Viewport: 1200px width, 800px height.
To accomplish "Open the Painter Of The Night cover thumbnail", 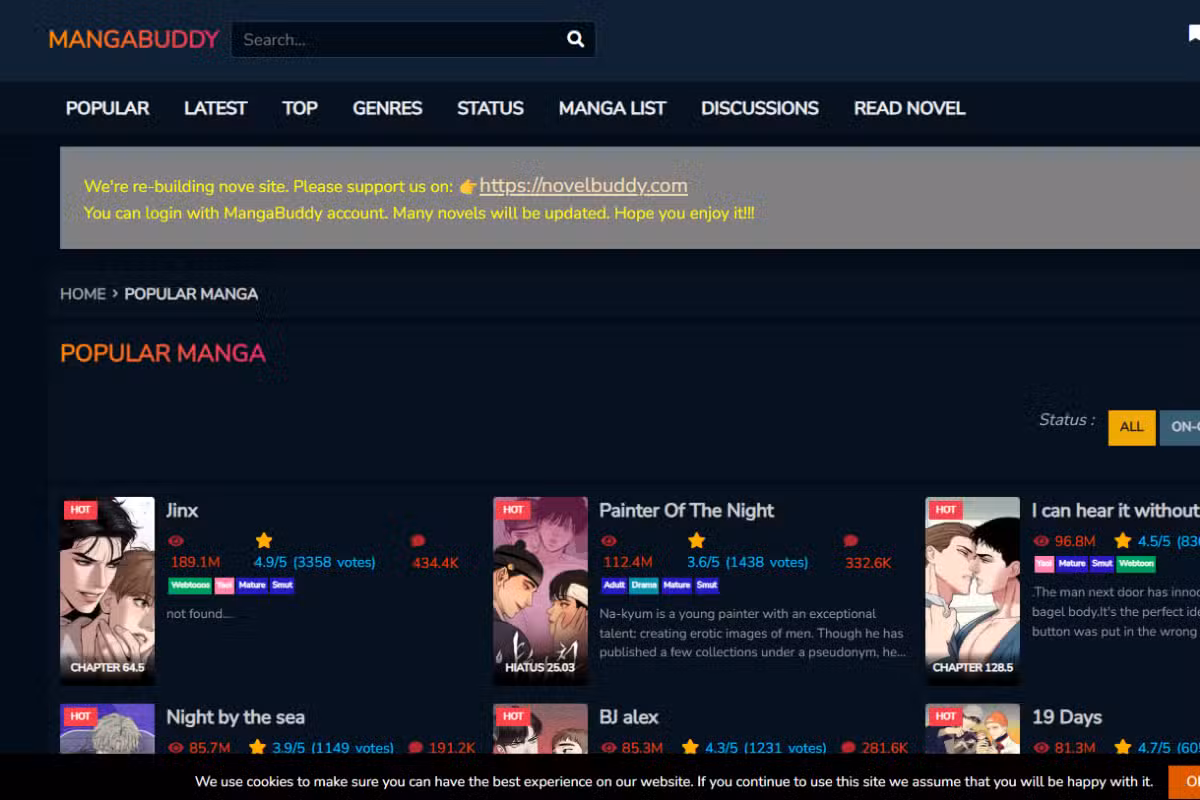I will click(540, 590).
